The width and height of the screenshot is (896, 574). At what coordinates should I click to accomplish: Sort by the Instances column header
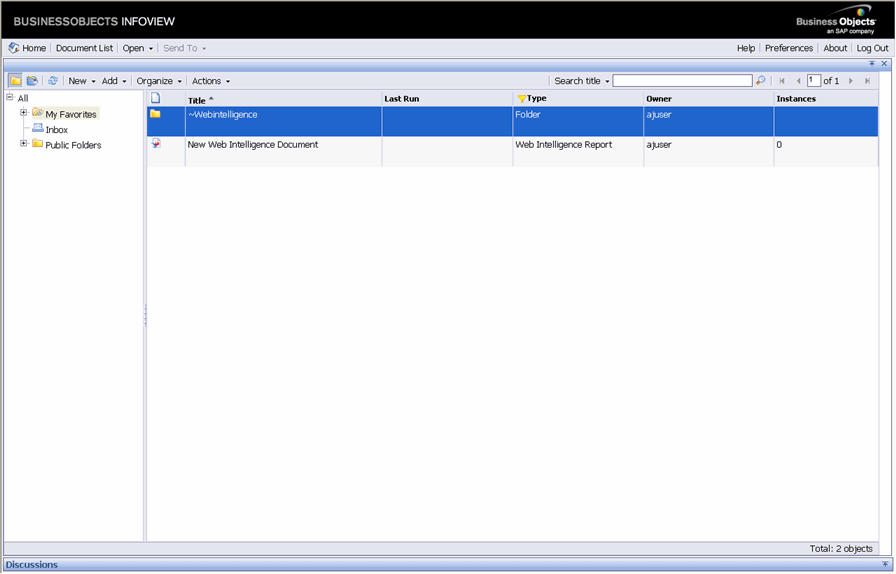point(796,99)
